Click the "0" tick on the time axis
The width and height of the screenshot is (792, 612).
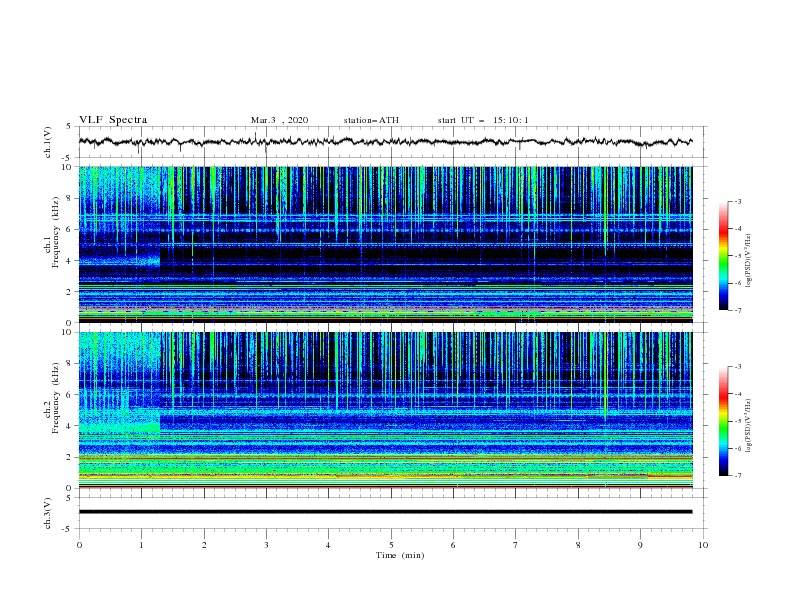(x=79, y=545)
